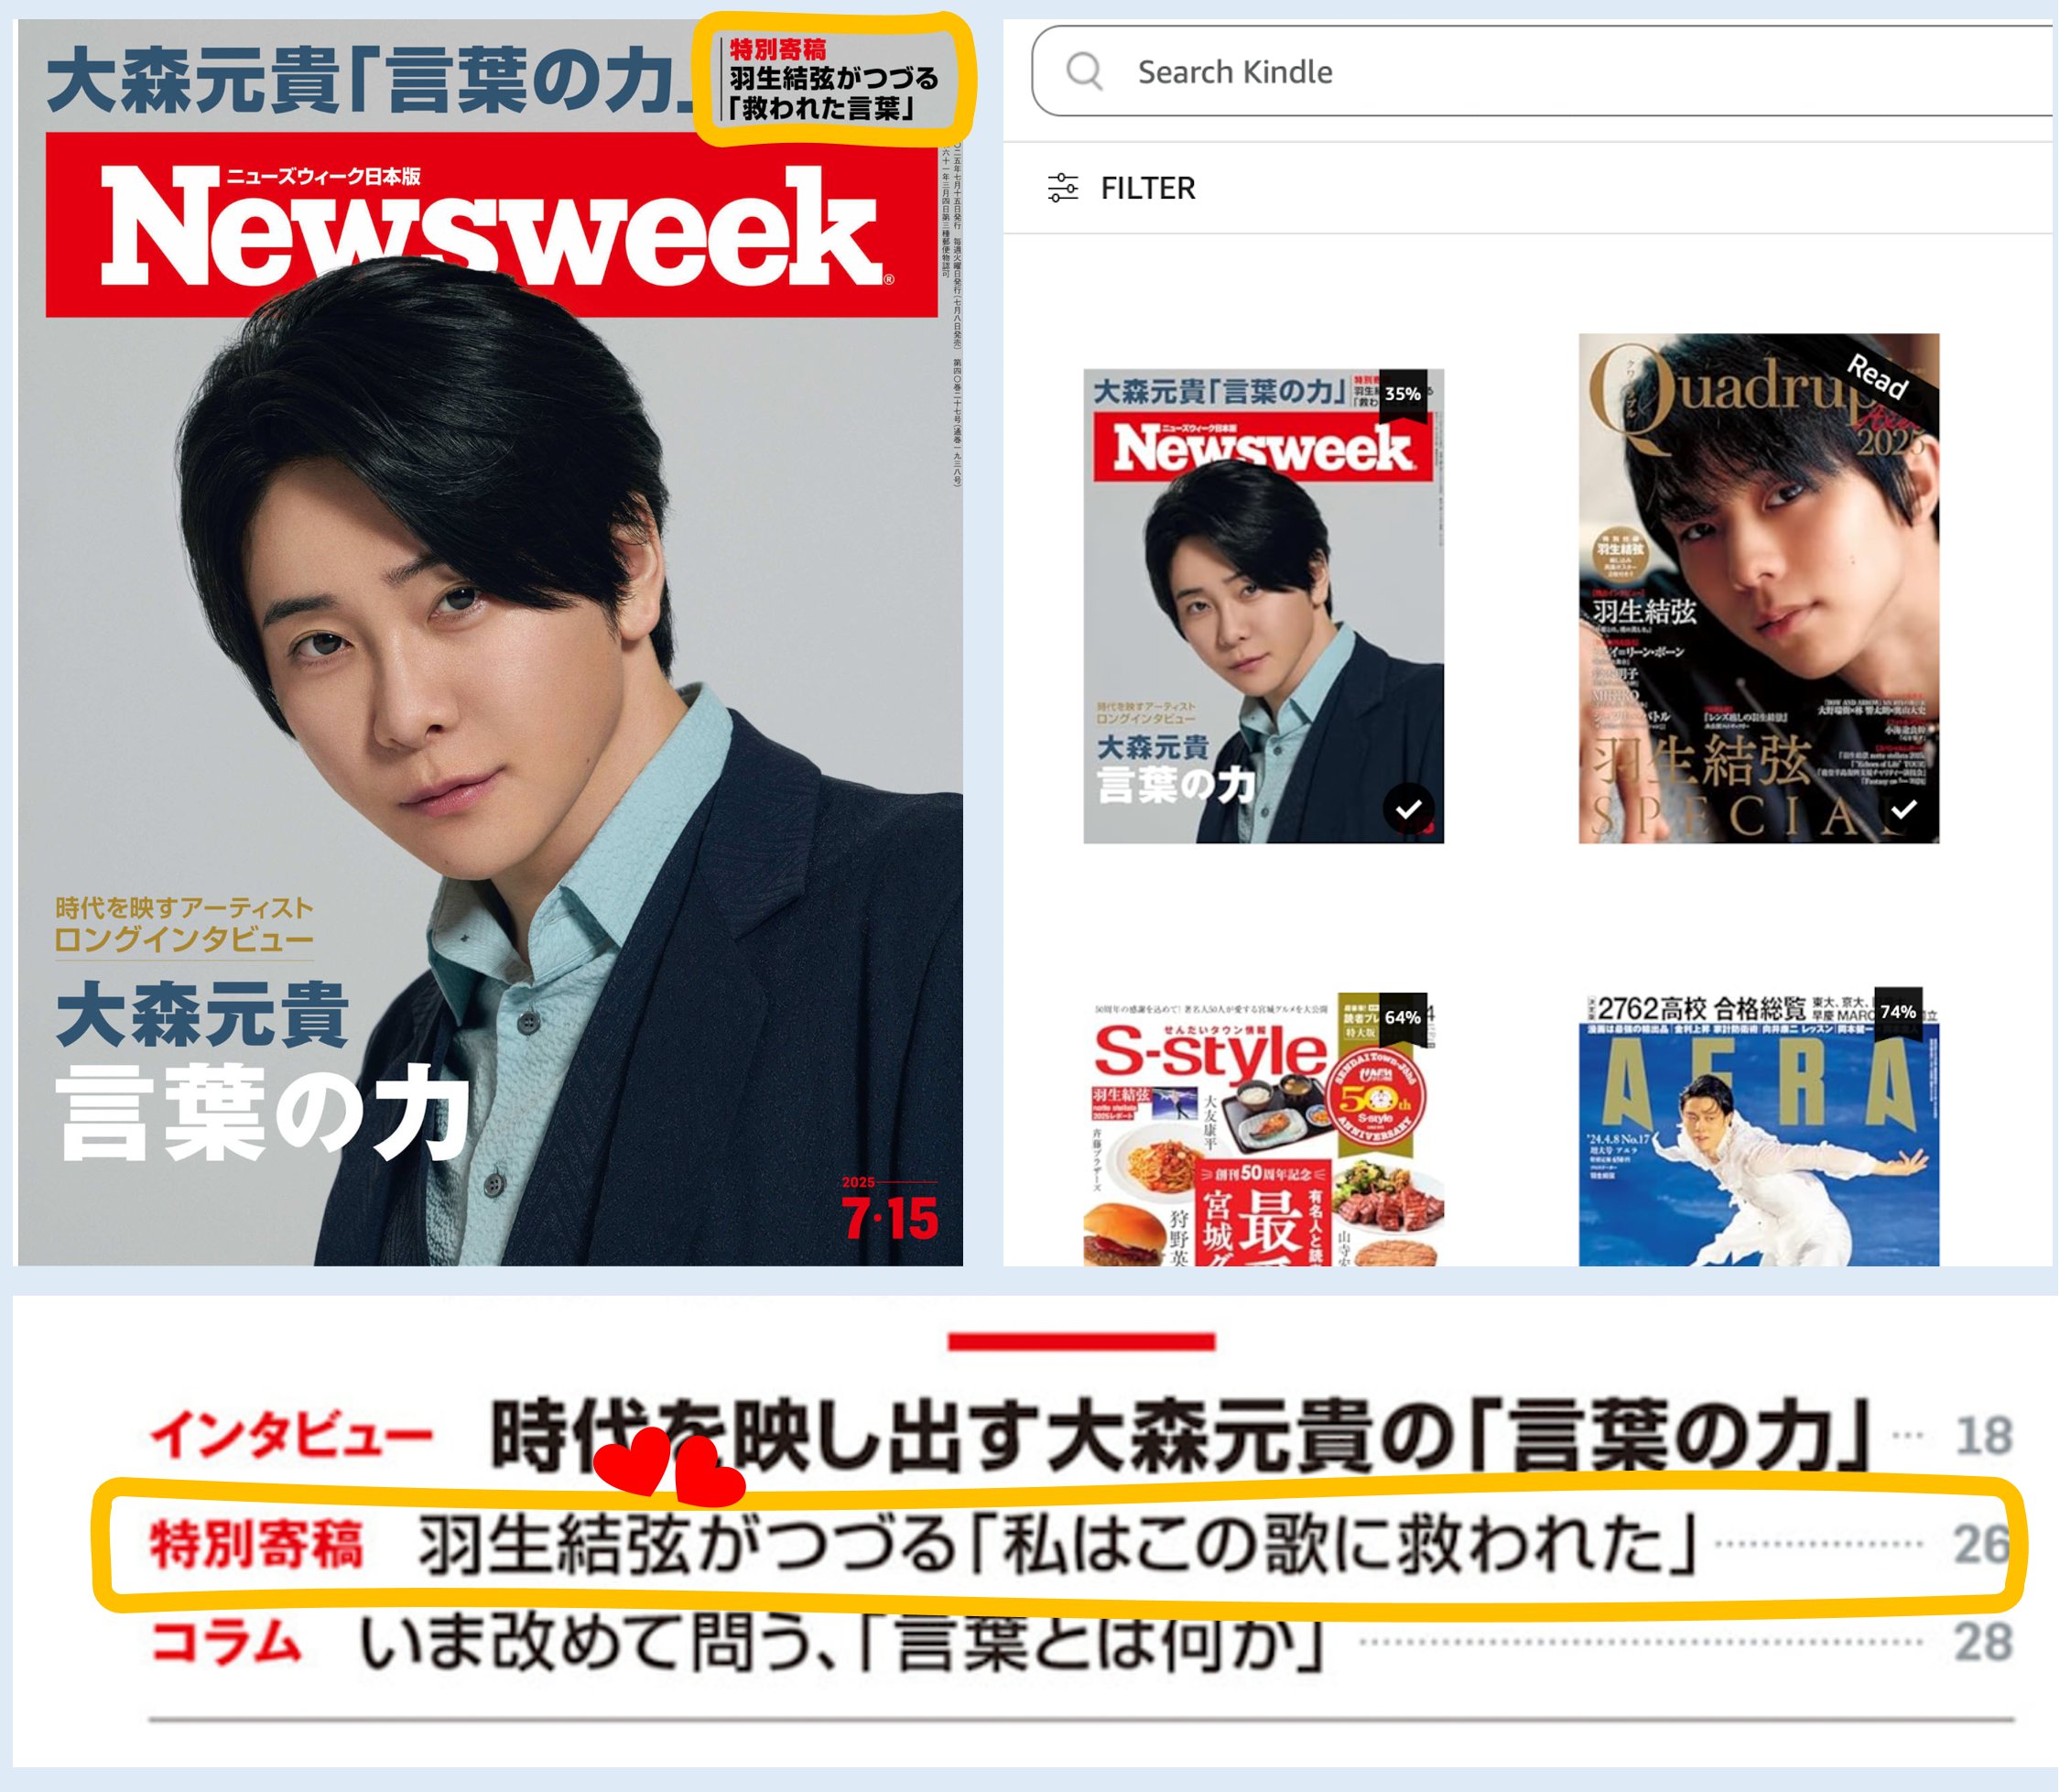Click the コラム label in contents

(x=226, y=1642)
